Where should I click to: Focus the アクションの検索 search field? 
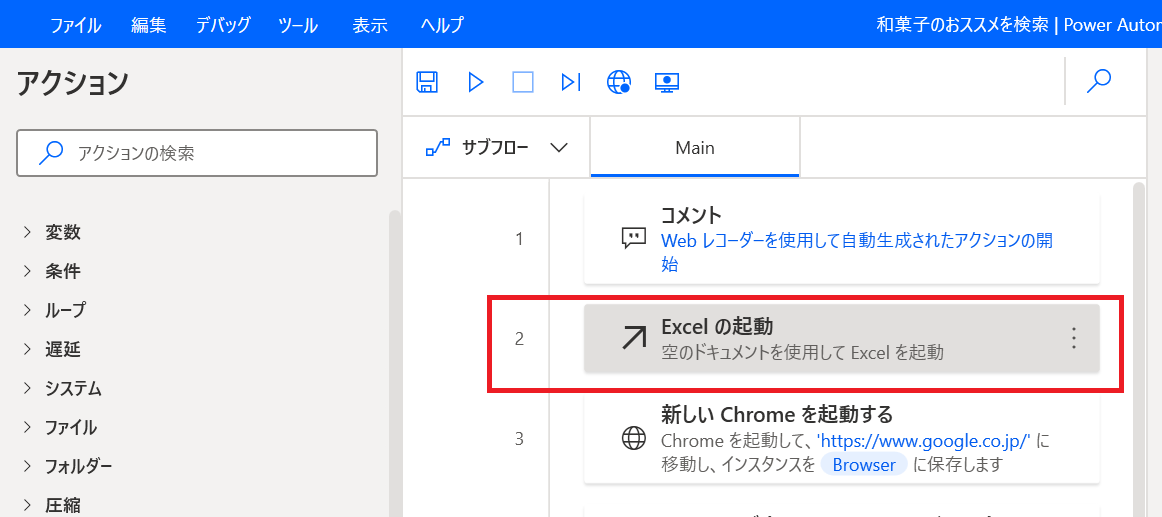[x=197, y=153]
